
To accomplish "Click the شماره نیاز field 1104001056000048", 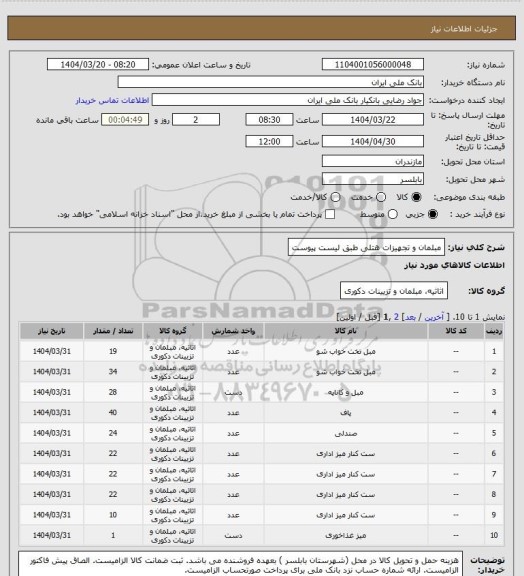I will tap(373, 64).
